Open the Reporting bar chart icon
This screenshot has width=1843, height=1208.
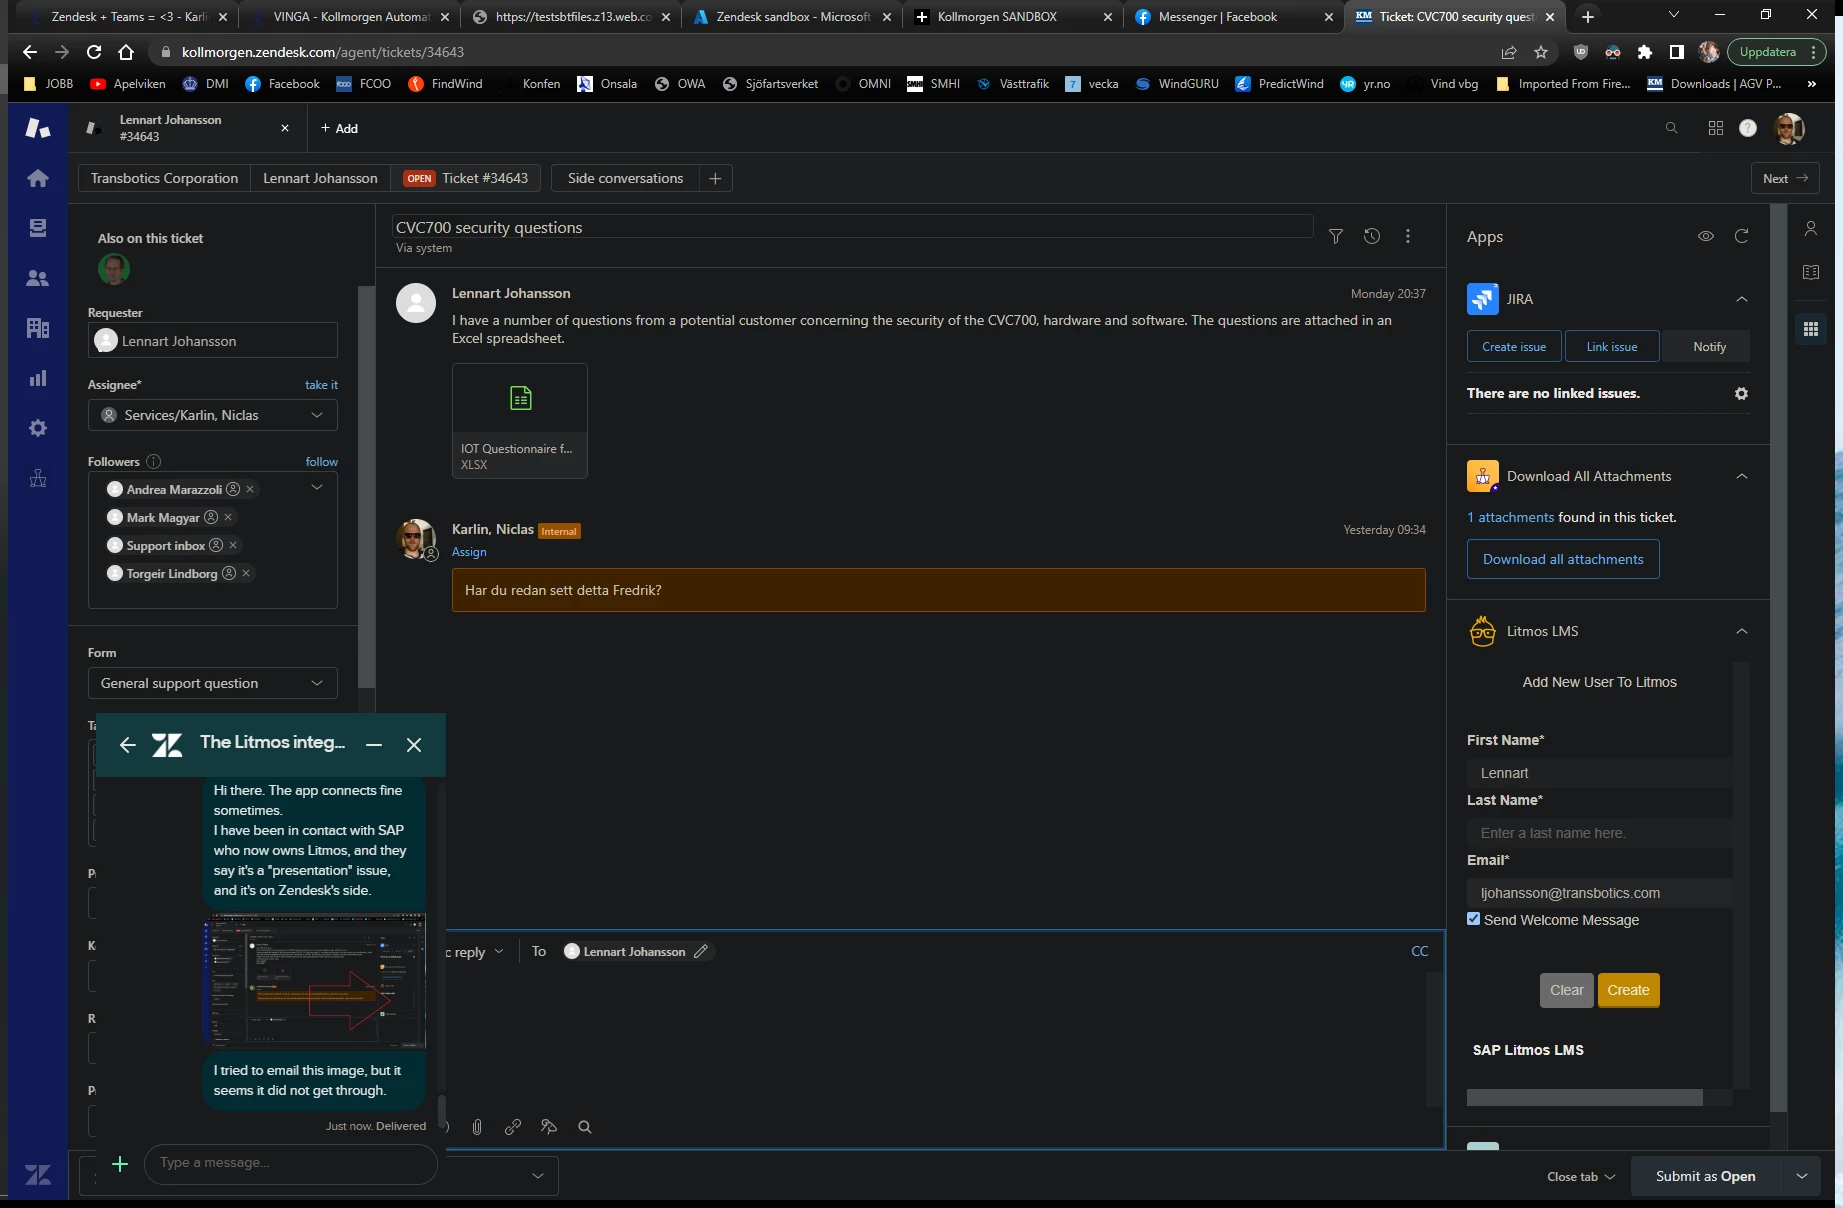point(38,378)
